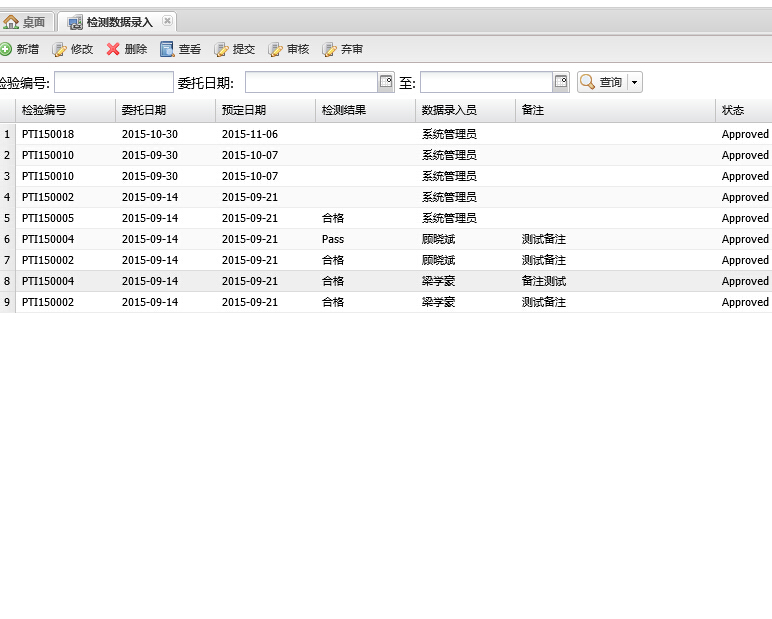
Task: Click the 查询 search button
Action: 602,82
